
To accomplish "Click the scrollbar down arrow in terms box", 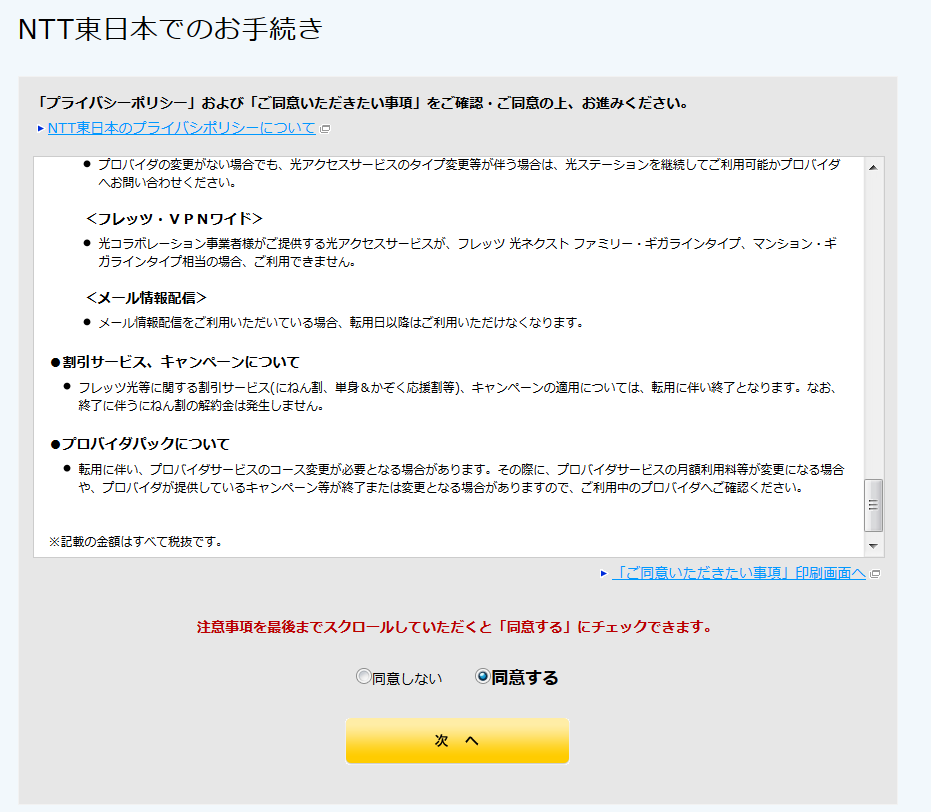I will point(873,545).
